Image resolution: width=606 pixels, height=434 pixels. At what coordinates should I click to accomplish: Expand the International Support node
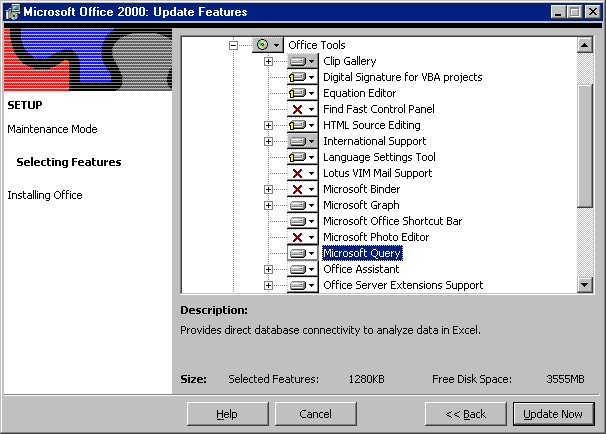point(268,141)
